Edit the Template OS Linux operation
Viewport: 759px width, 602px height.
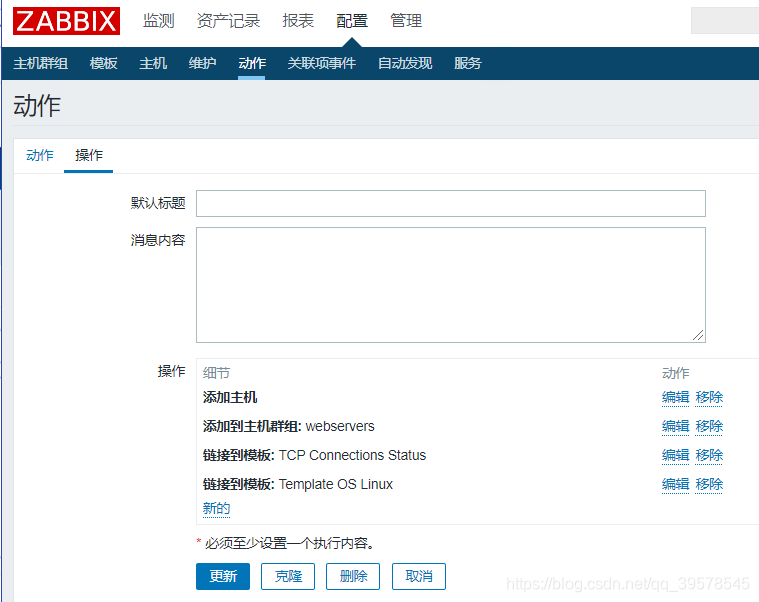point(675,484)
